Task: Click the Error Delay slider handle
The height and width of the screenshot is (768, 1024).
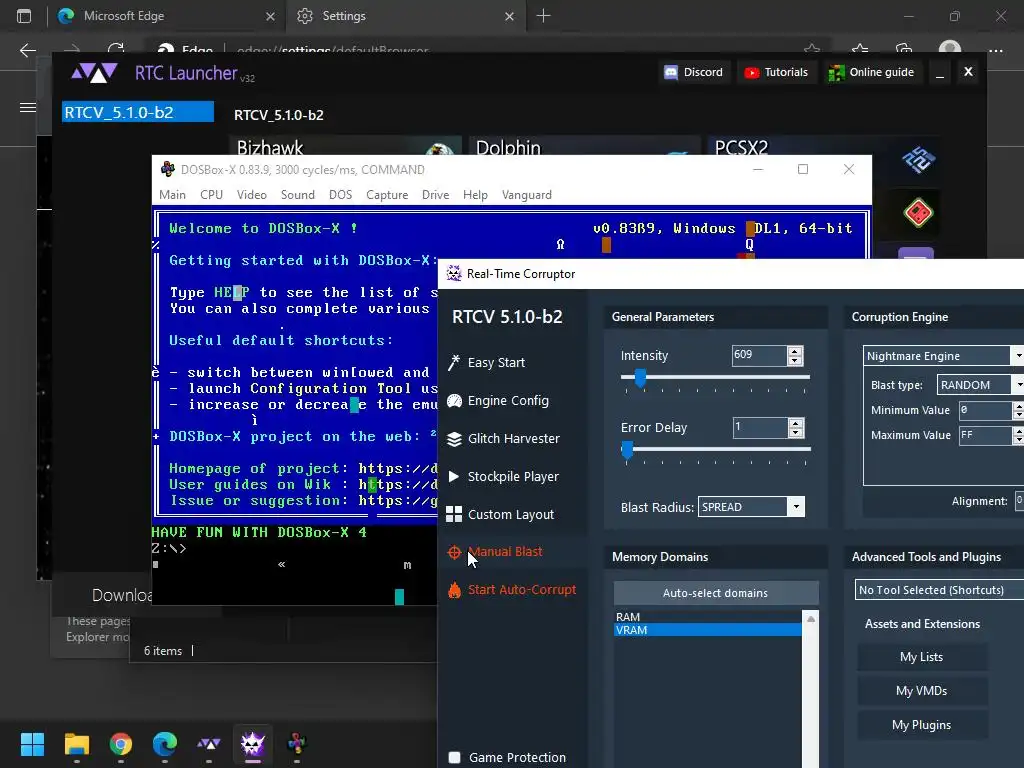Action: click(x=628, y=449)
